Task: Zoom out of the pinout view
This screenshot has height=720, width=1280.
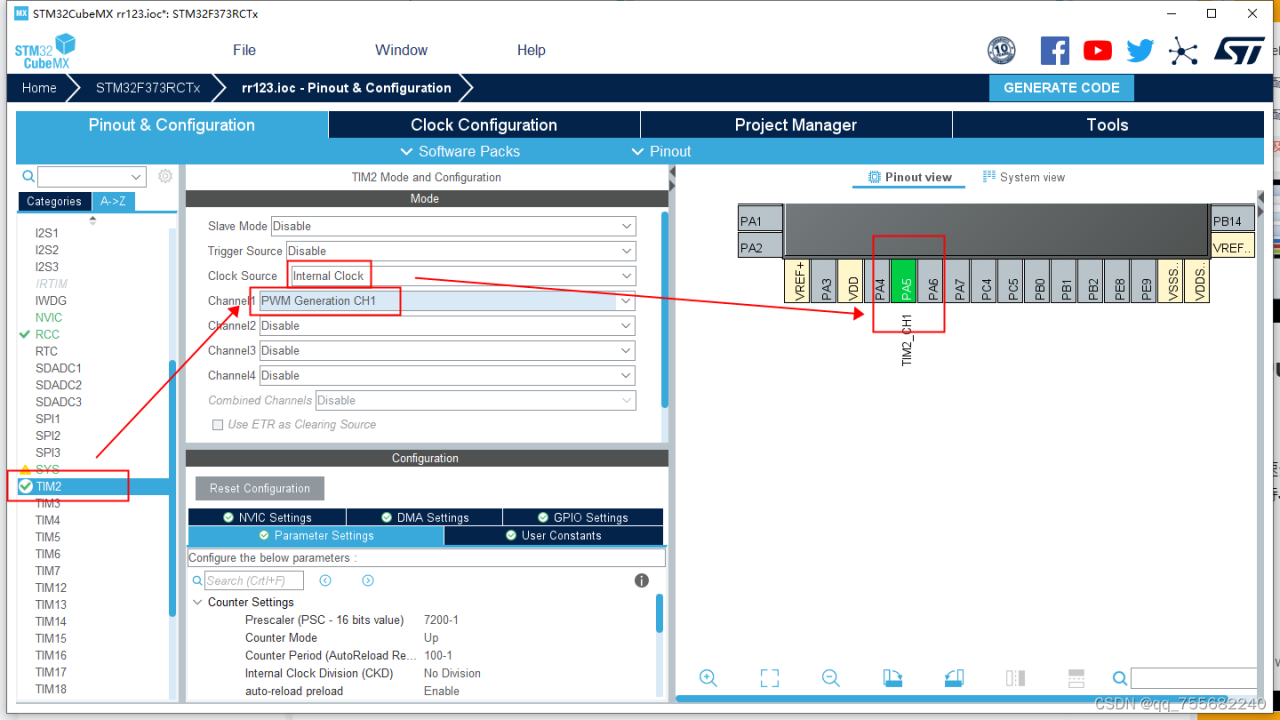Action: click(830, 678)
